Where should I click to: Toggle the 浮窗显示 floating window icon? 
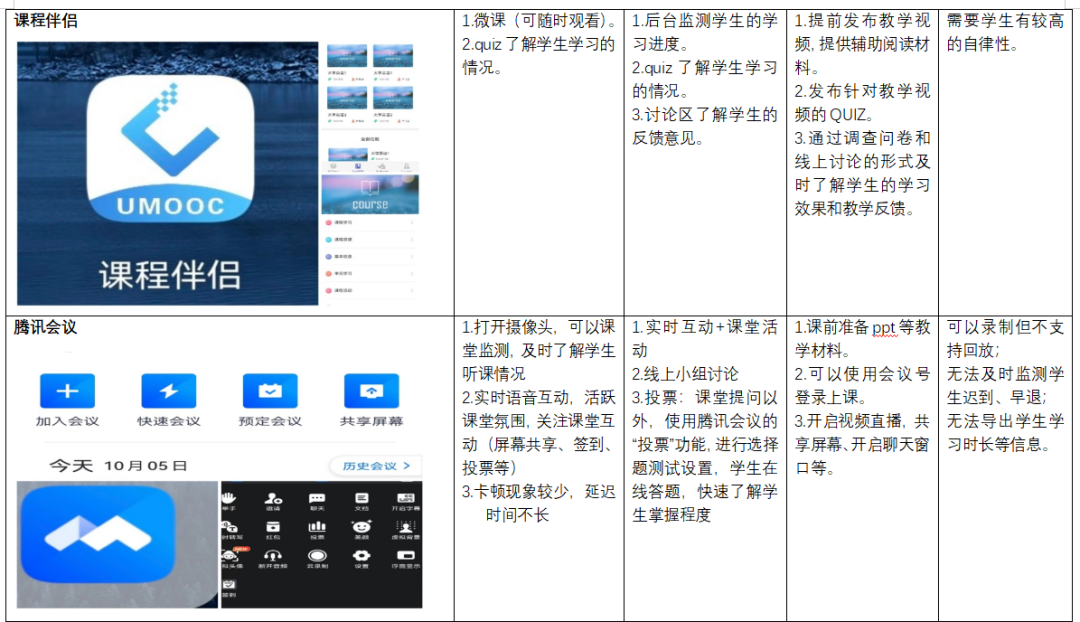point(406,555)
